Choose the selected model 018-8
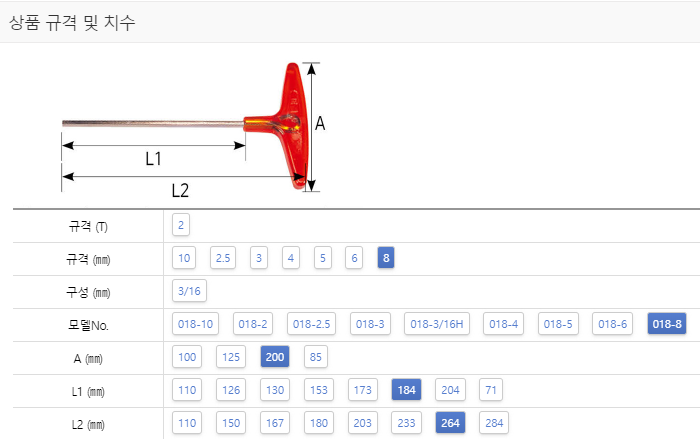Viewport: 700px width, 439px height. [667, 324]
